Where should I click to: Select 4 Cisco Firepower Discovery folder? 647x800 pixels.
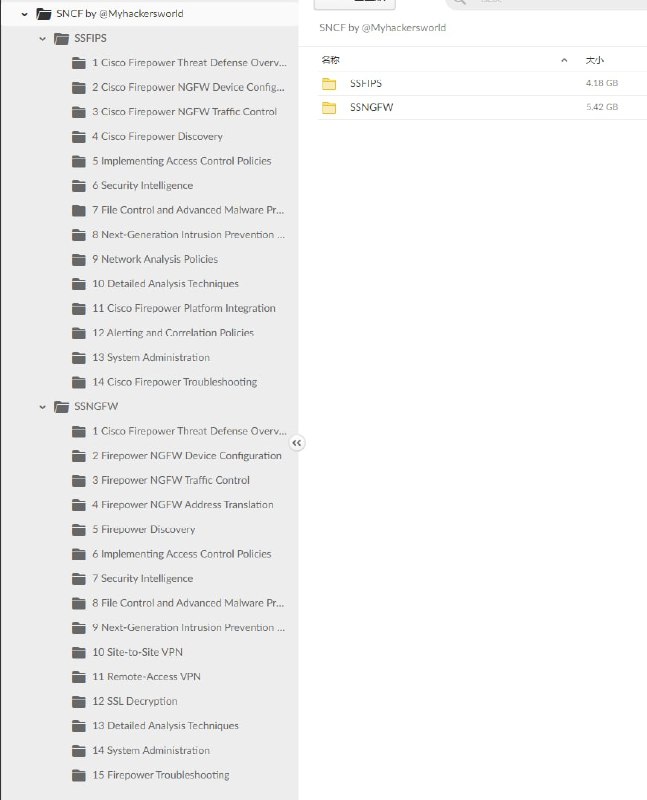tap(157, 136)
